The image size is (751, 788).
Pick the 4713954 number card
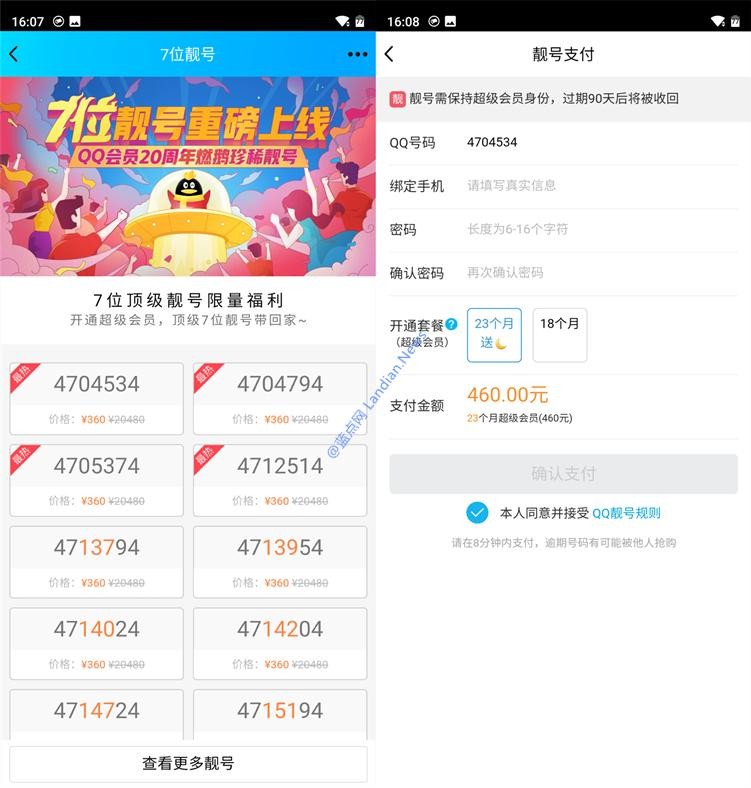point(280,562)
